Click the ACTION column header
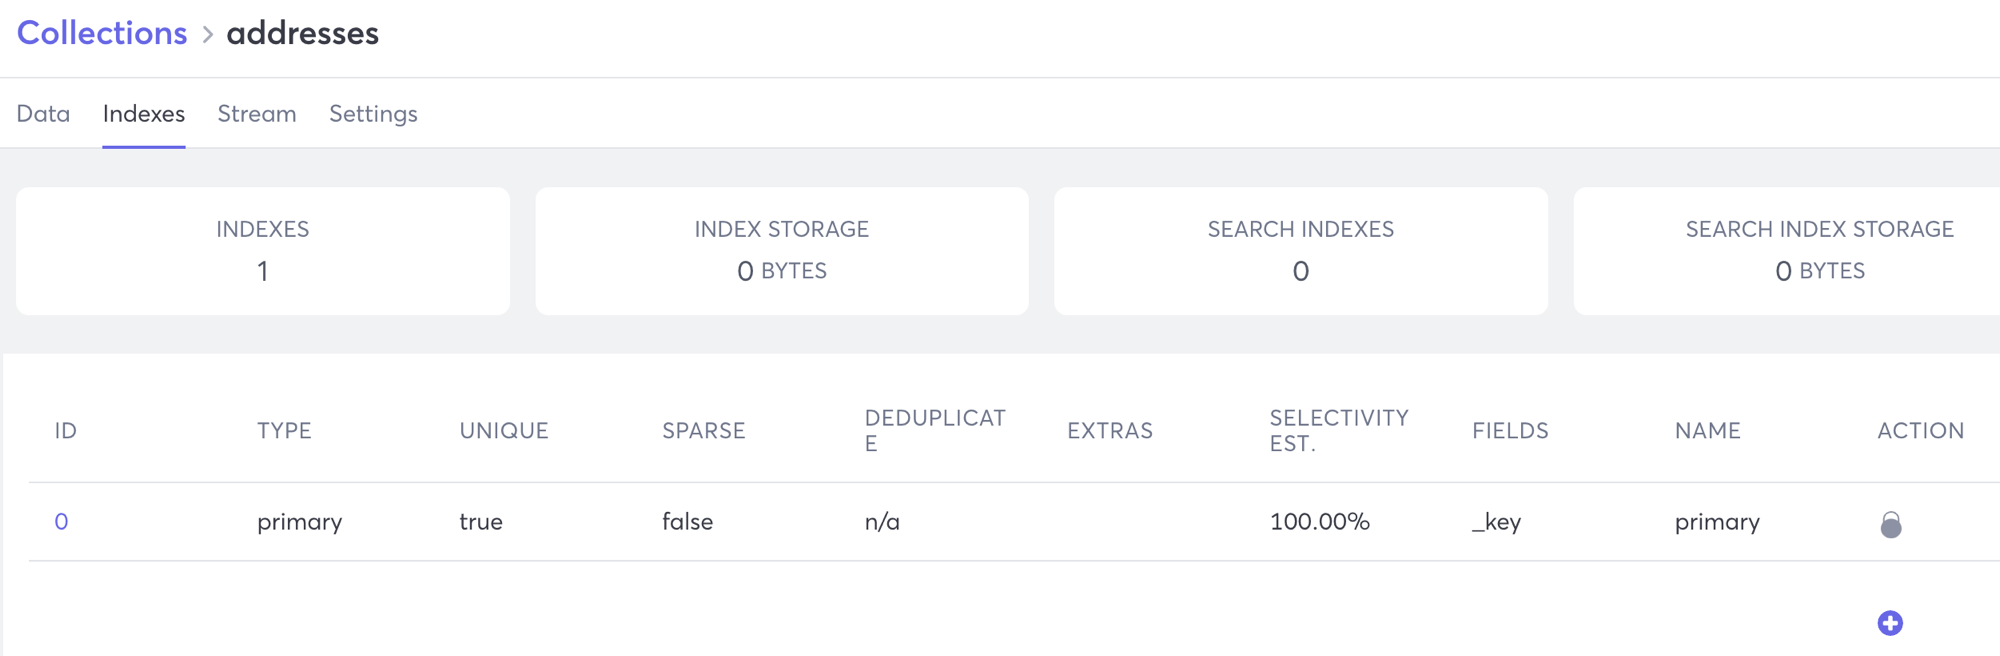This screenshot has height=656, width=2000. click(1920, 430)
